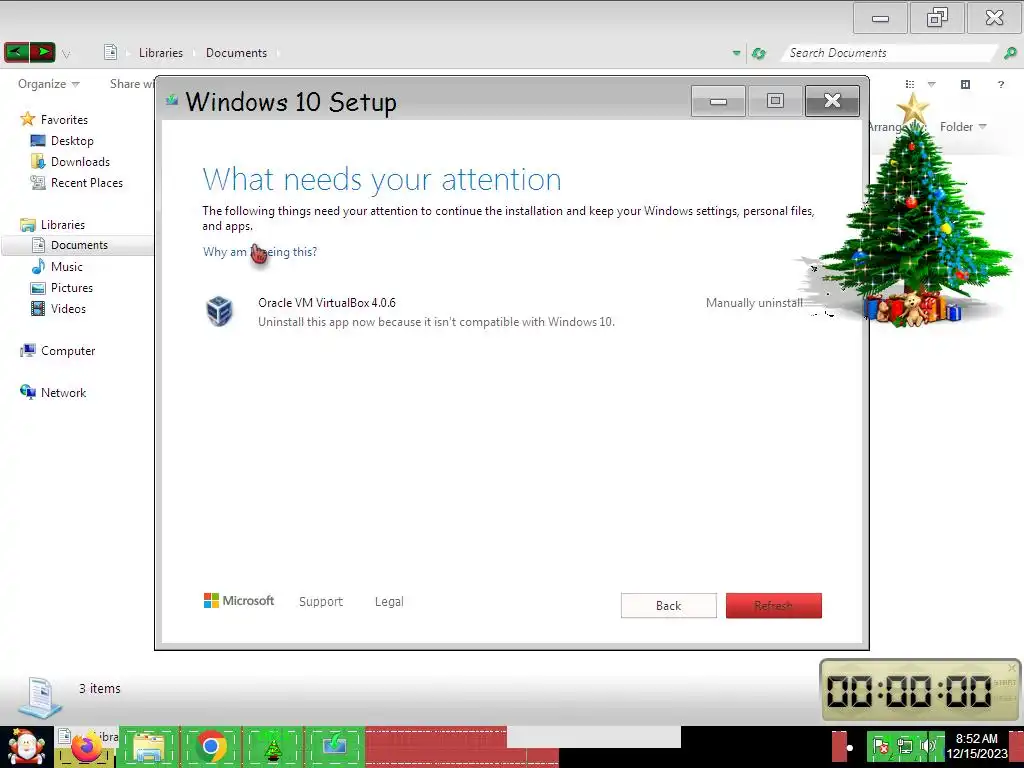Image resolution: width=1024 pixels, height=768 pixels.
Task: Focus the Search Documents field
Action: 888,53
